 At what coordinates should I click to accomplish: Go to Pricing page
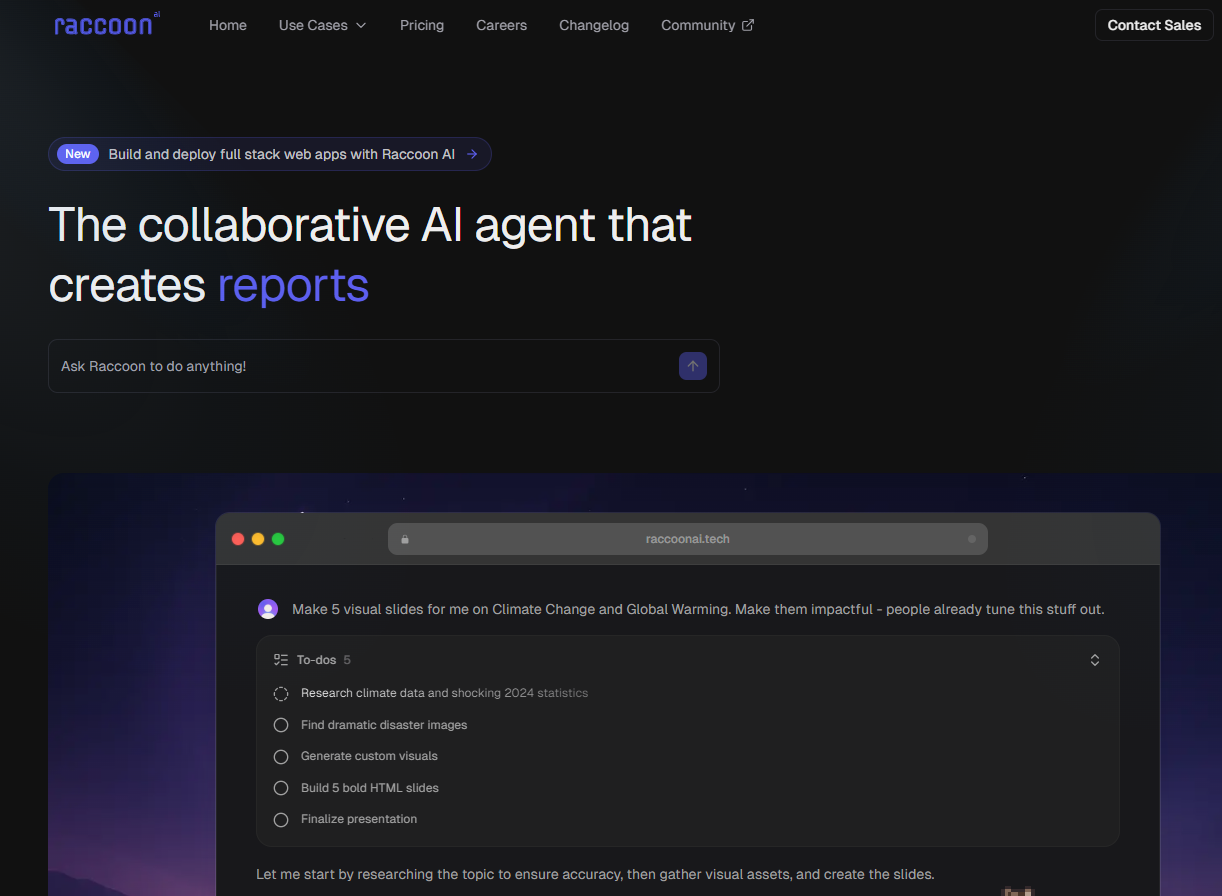coord(422,25)
